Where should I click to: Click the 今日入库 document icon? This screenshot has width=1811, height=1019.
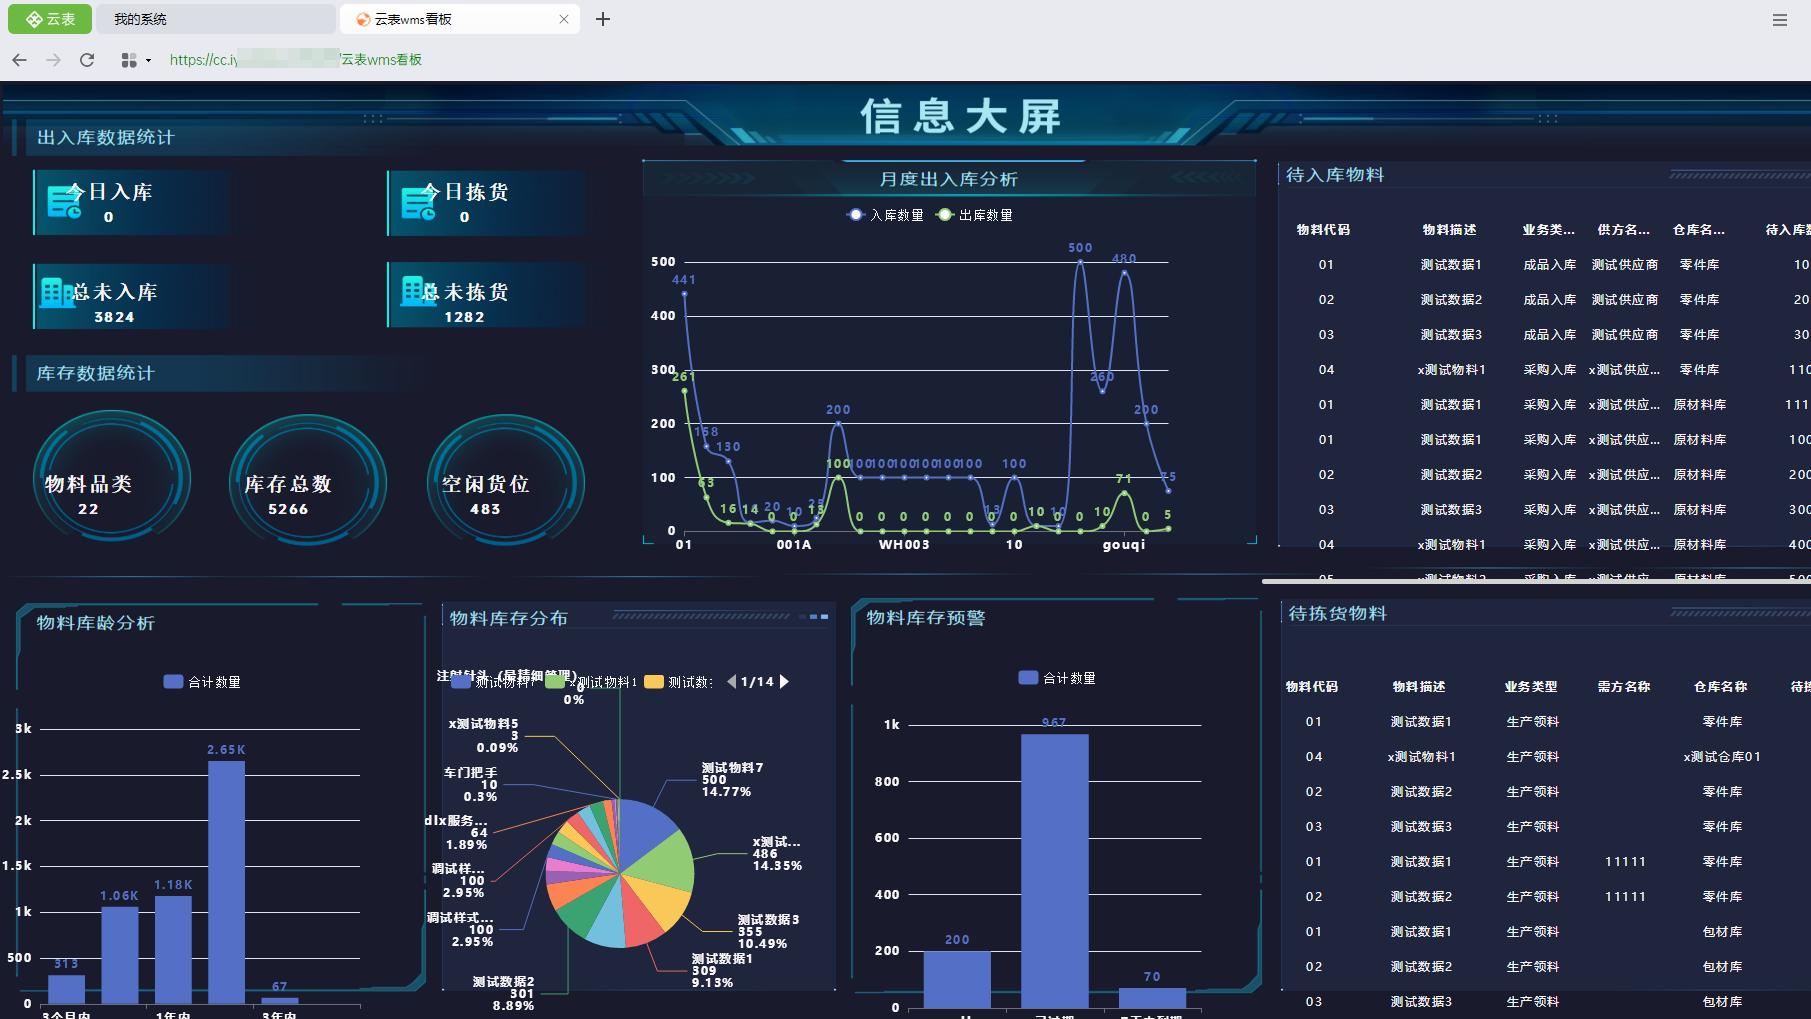click(x=62, y=200)
